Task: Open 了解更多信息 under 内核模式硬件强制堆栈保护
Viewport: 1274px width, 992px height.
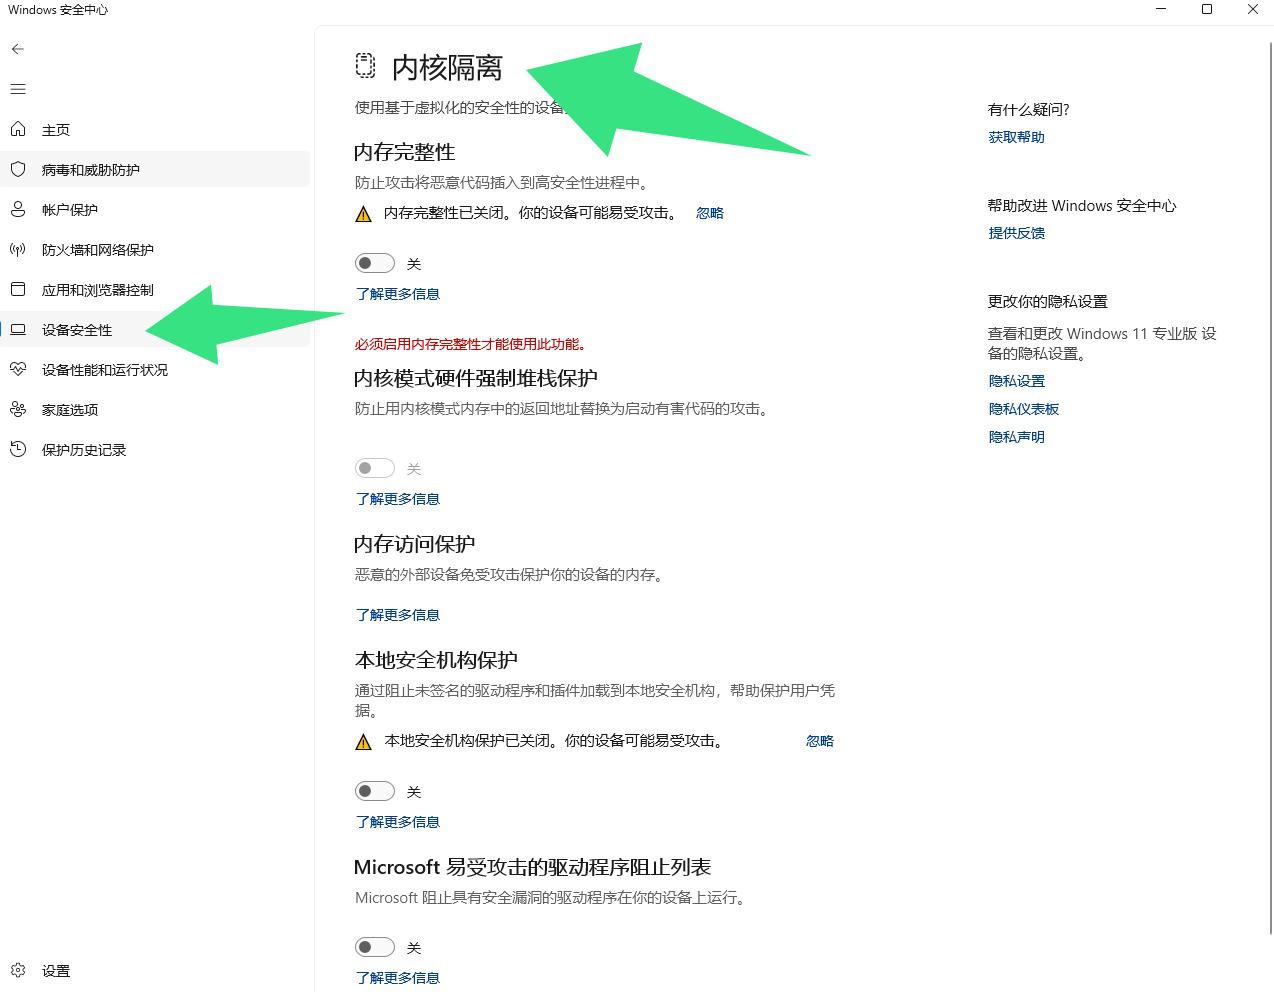Action: (398, 499)
